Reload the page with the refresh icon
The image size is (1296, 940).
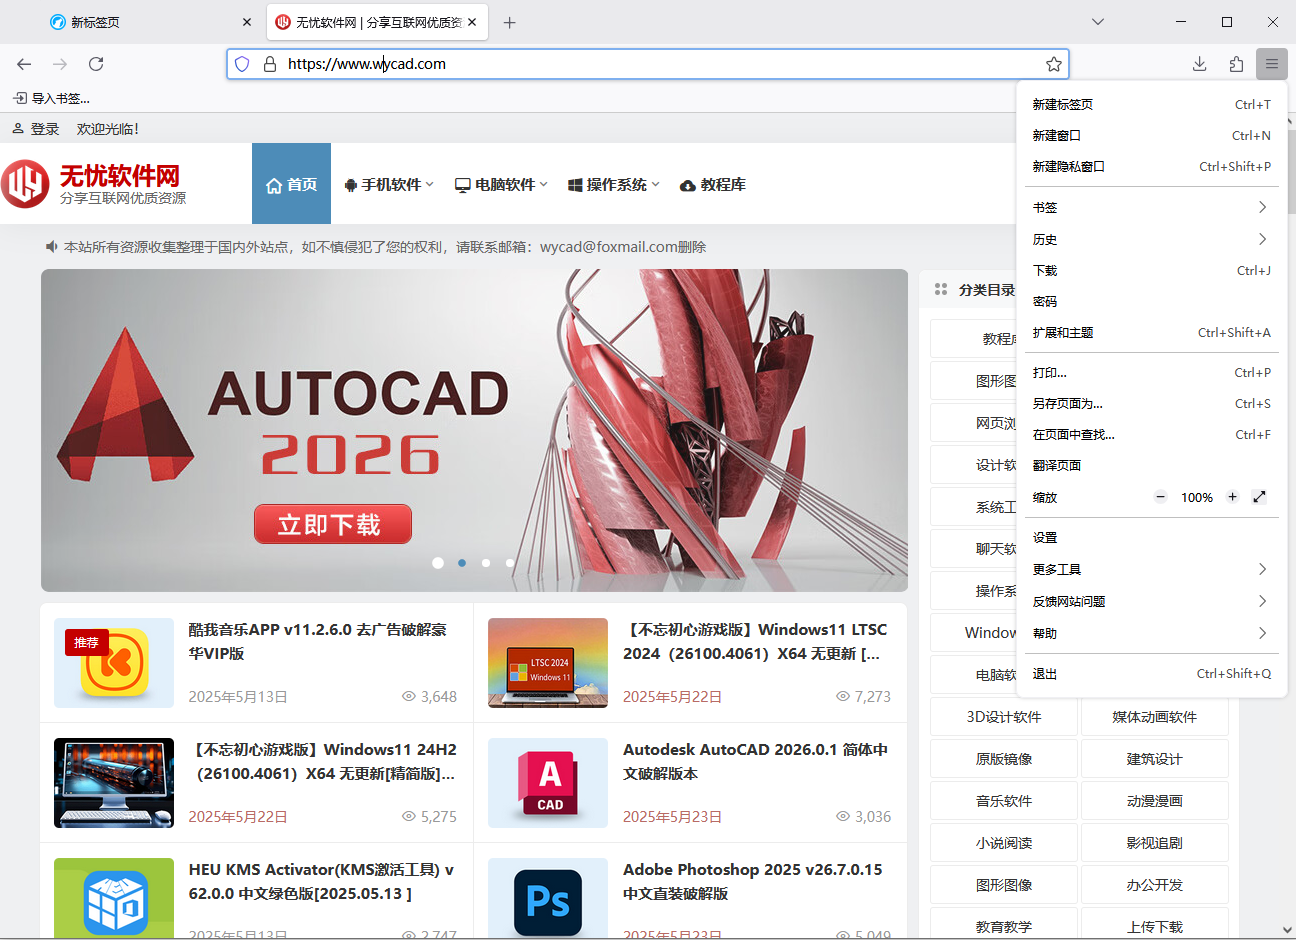tap(96, 63)
